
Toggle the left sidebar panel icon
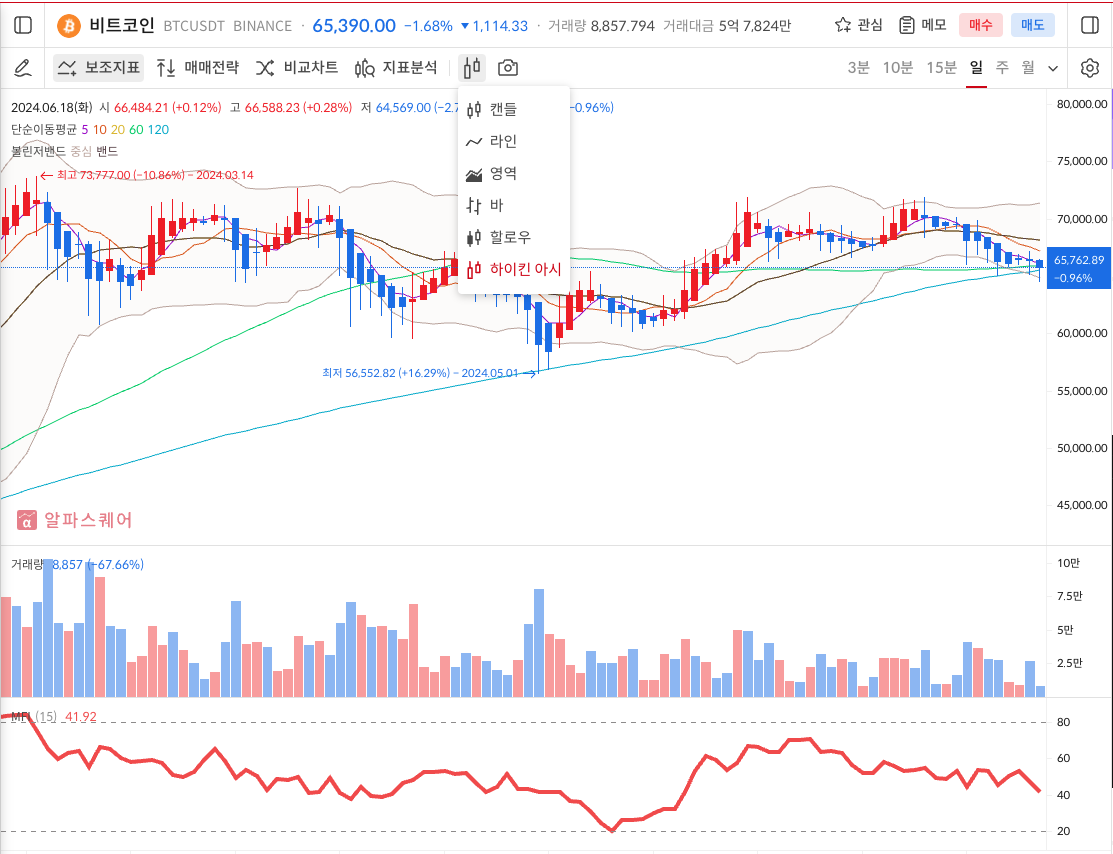click(x=23, y=26)
